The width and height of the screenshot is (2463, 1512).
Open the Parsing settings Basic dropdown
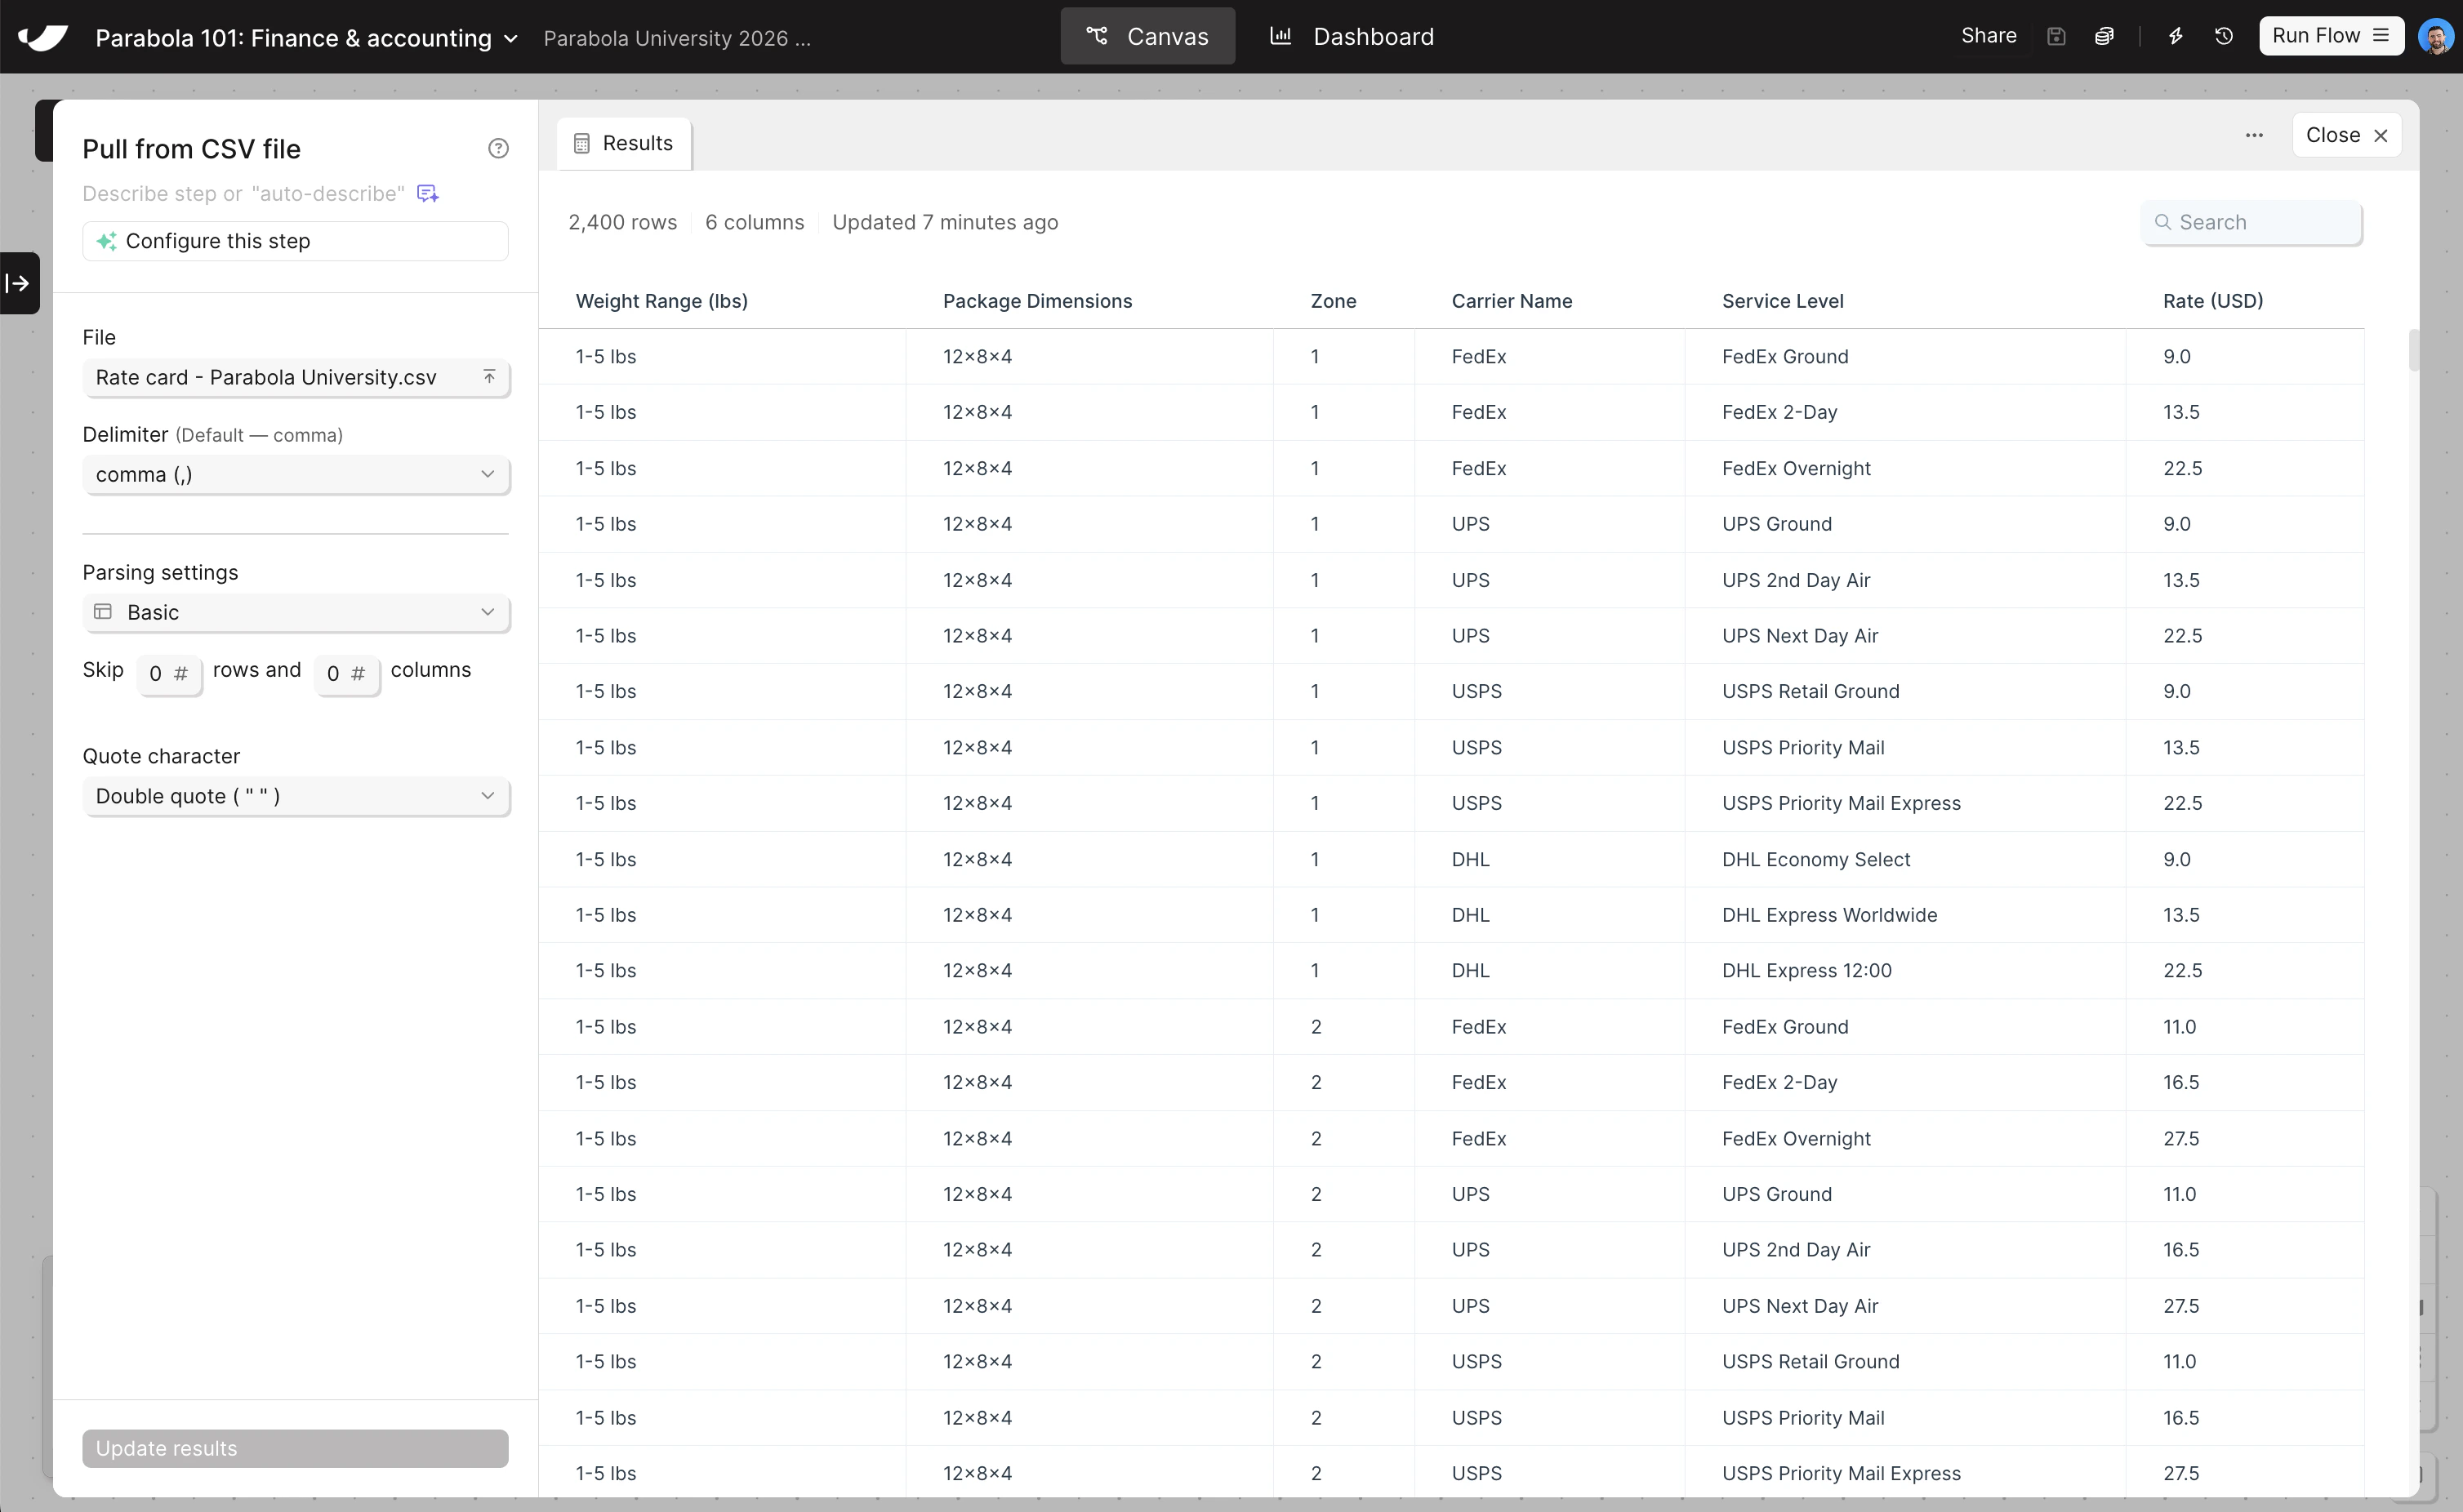point(296,612)
